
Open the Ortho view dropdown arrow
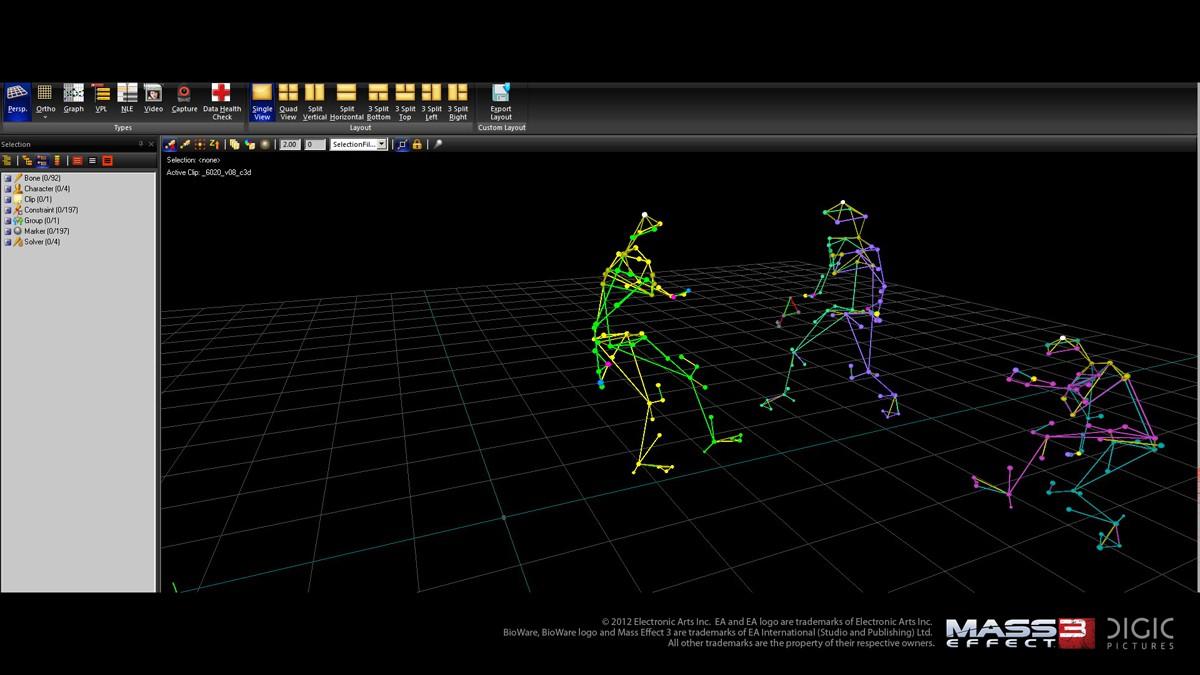[x=45, y=117]
